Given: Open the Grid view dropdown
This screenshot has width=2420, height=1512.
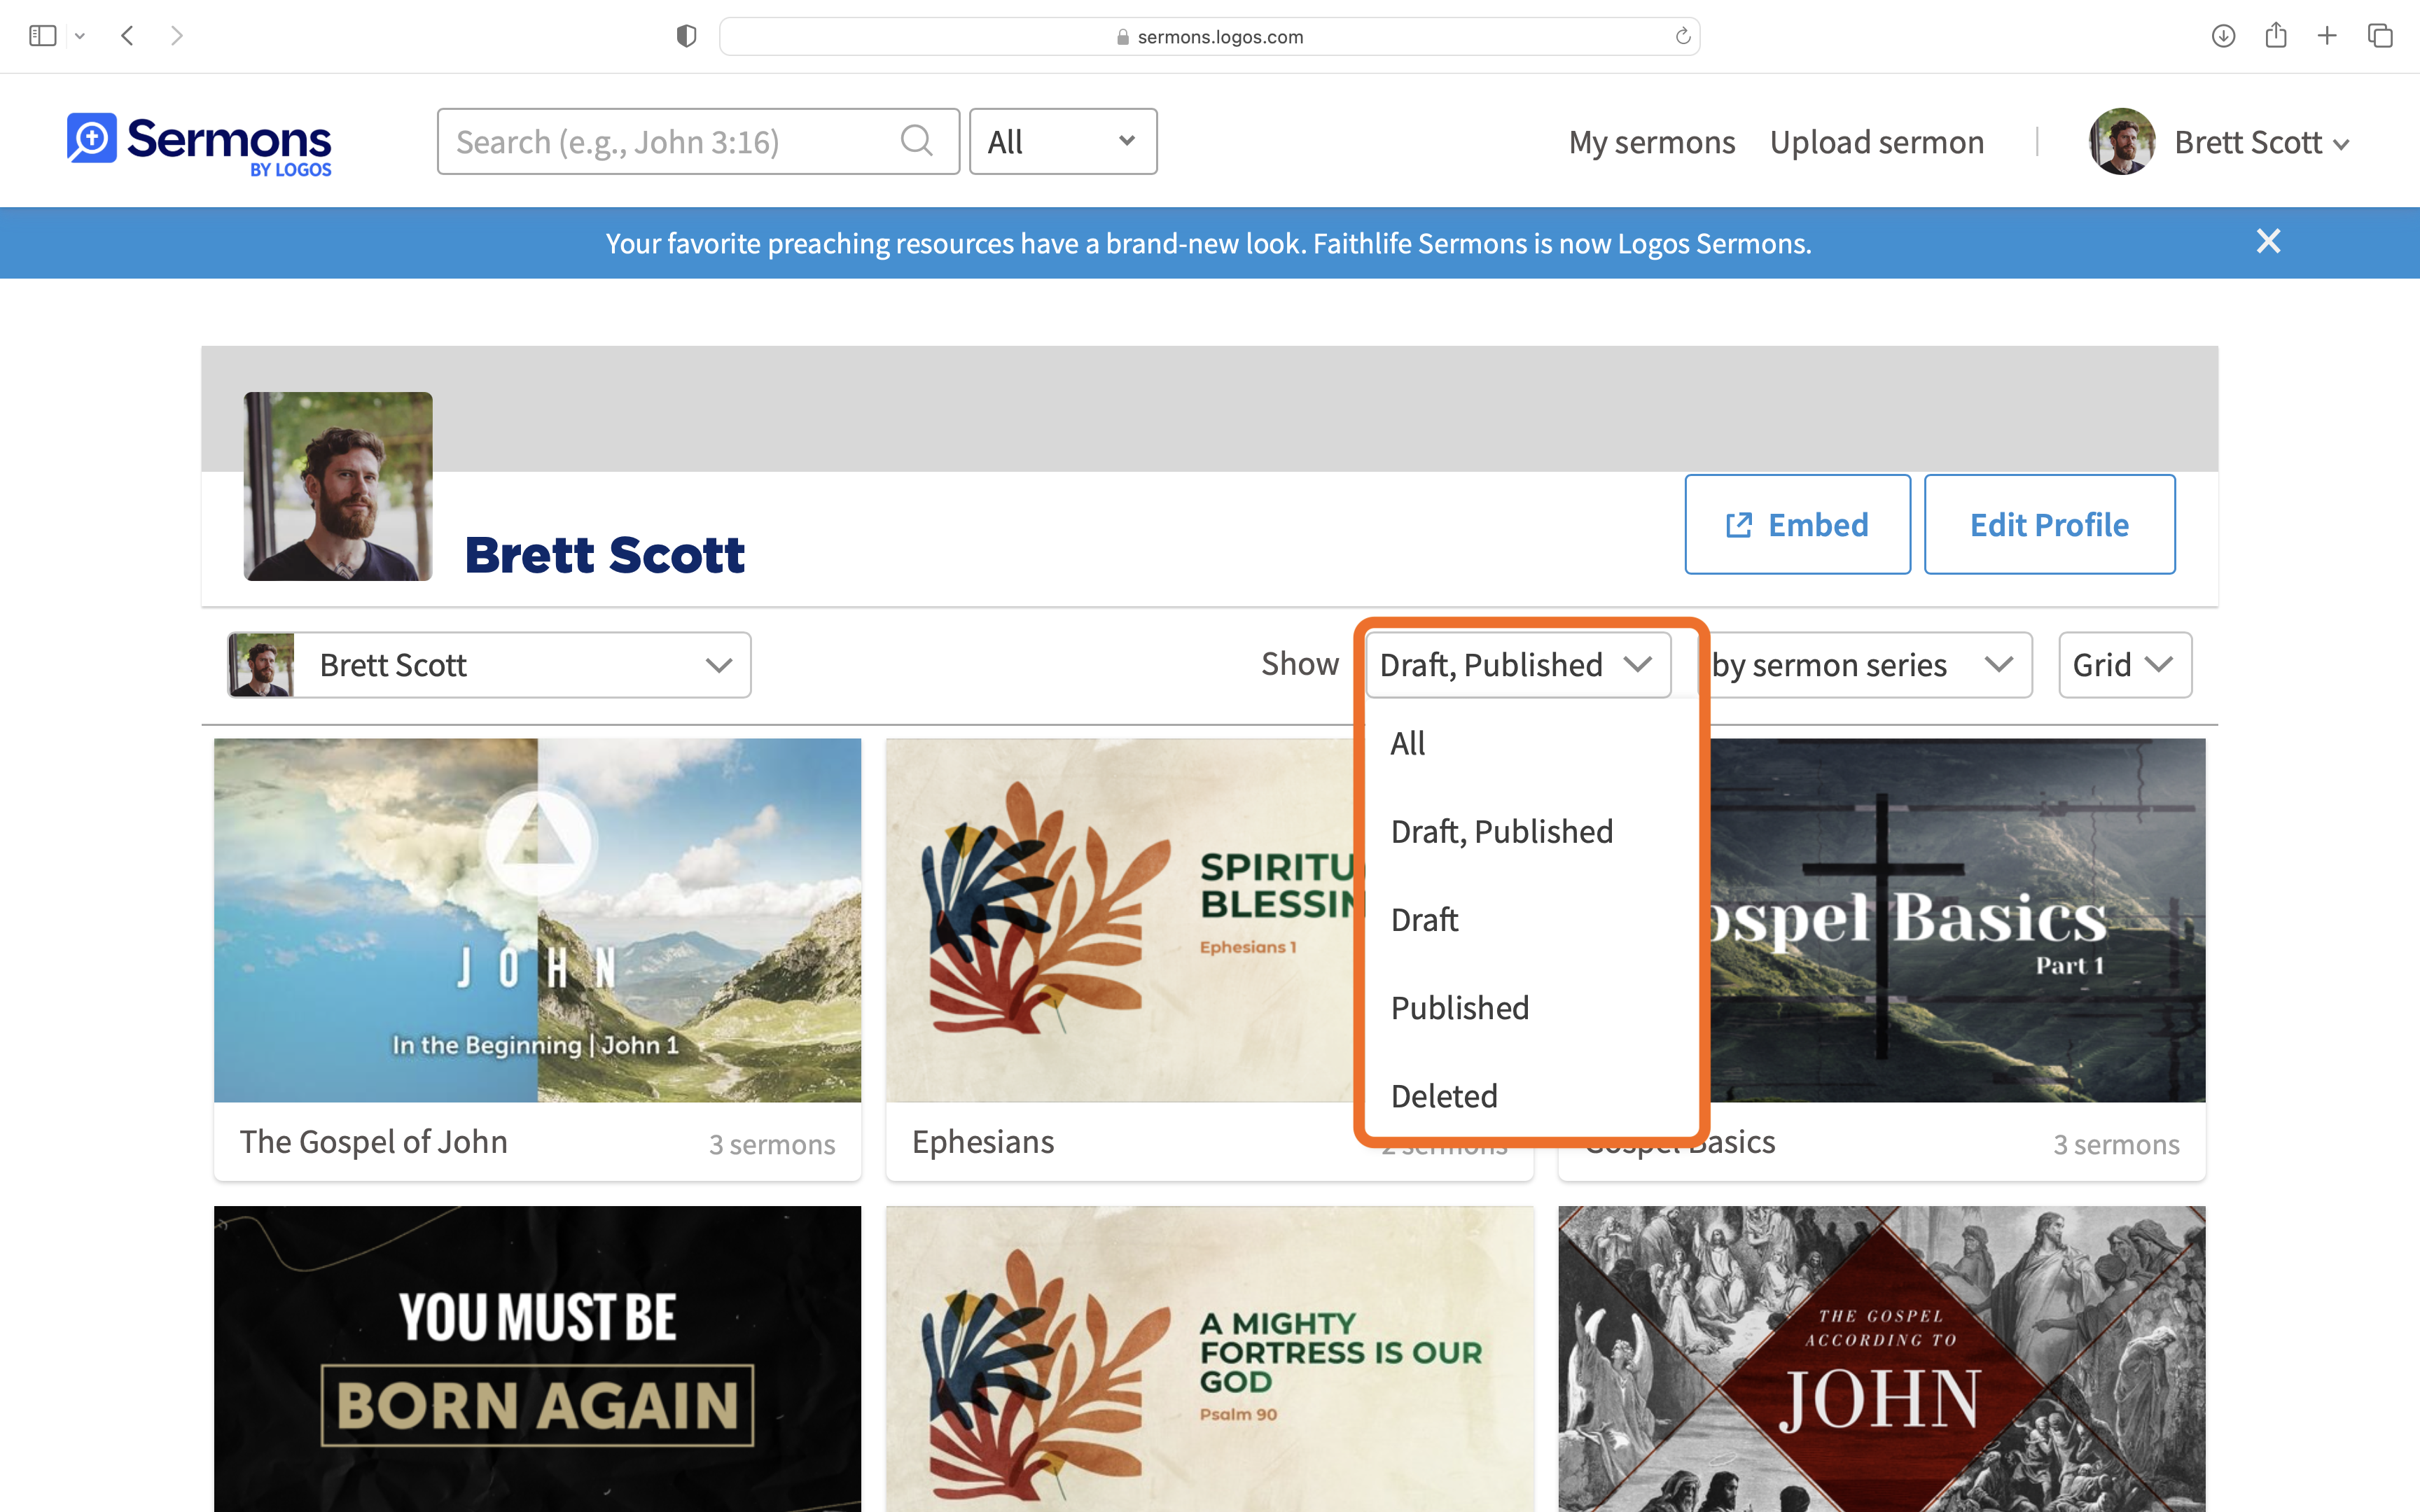Looking at the screenshot, I should pyautogui.click(x=2125, y=664).
